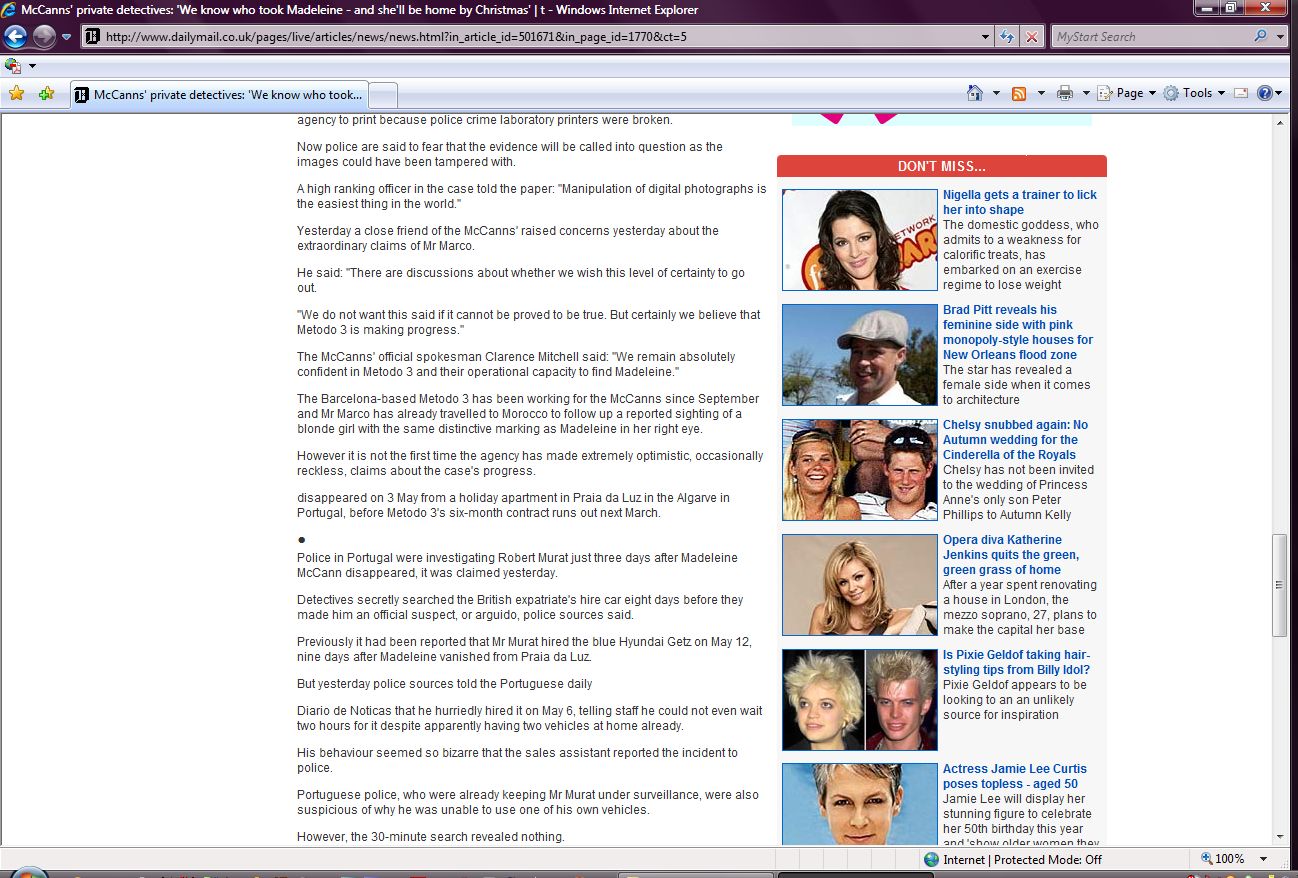Click the search magnifier icon
Screen dimensions: 1298x878
[x=1260, y=37]
